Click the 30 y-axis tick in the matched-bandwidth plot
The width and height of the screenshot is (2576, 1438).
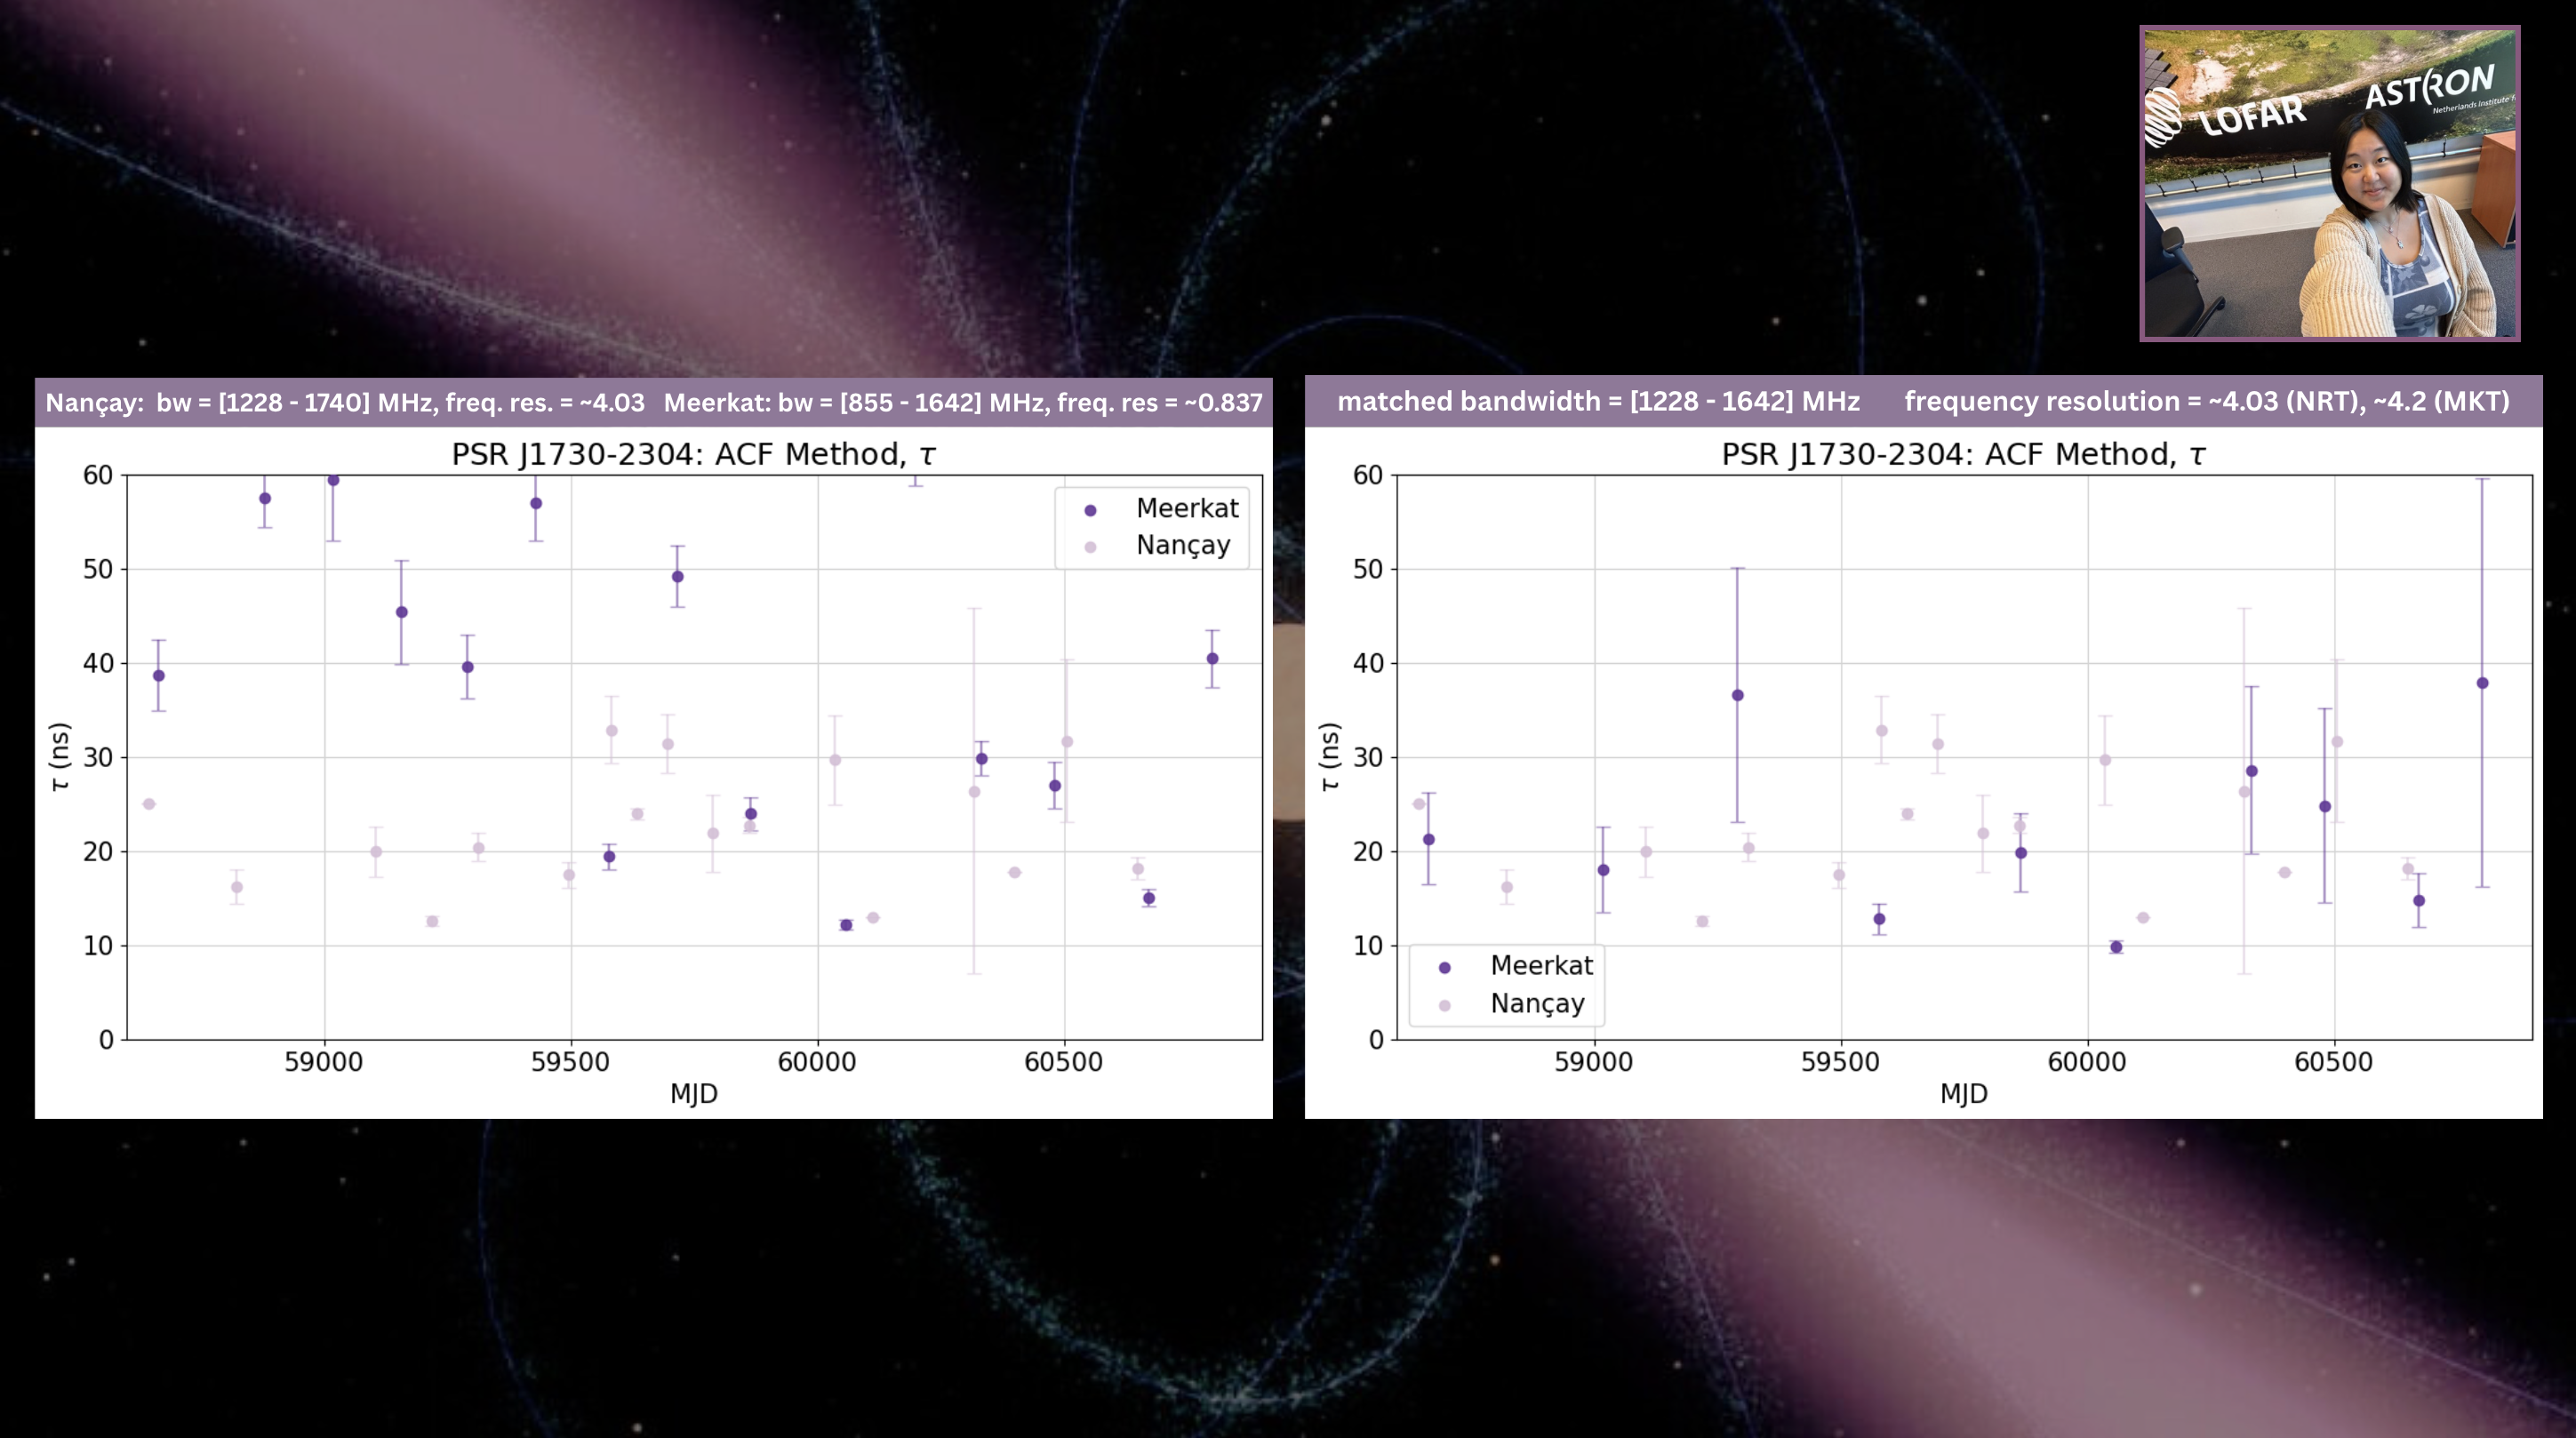point(1368,758)
